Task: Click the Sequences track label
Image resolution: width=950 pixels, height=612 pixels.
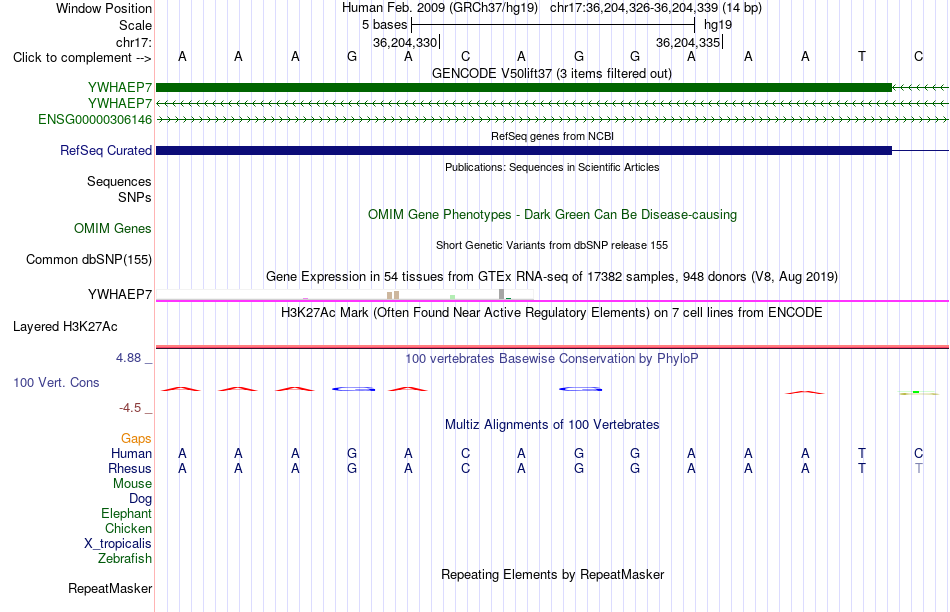Action: (x=119, y=181)
